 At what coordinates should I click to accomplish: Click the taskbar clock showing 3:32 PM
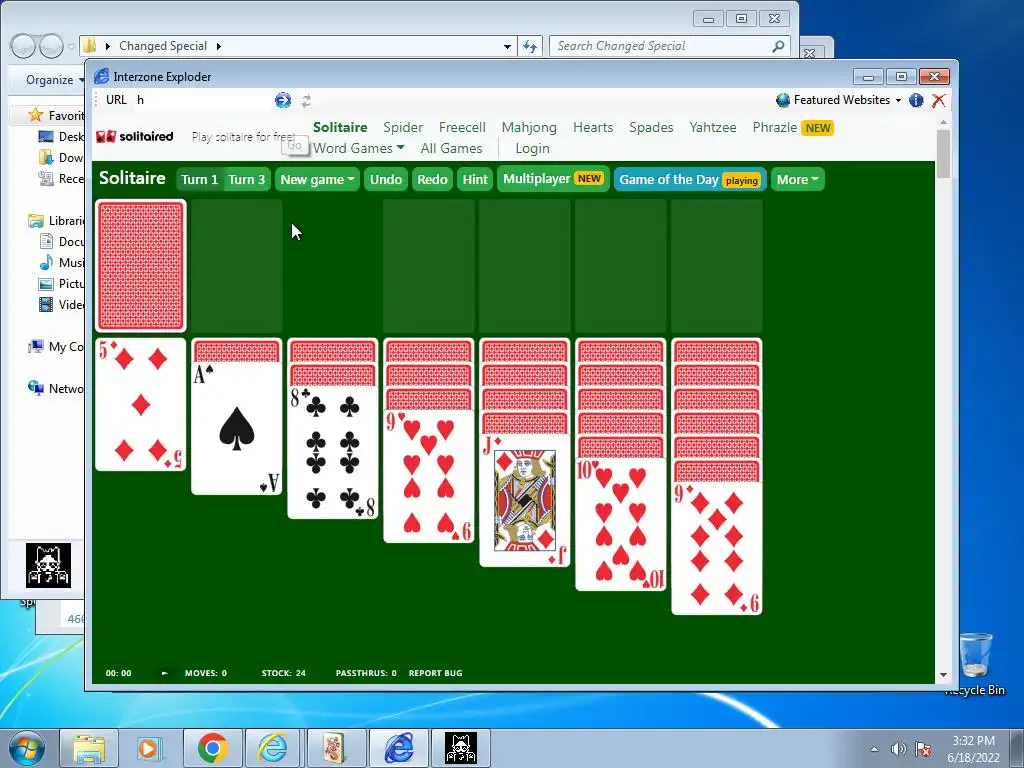tap(973, 748)
